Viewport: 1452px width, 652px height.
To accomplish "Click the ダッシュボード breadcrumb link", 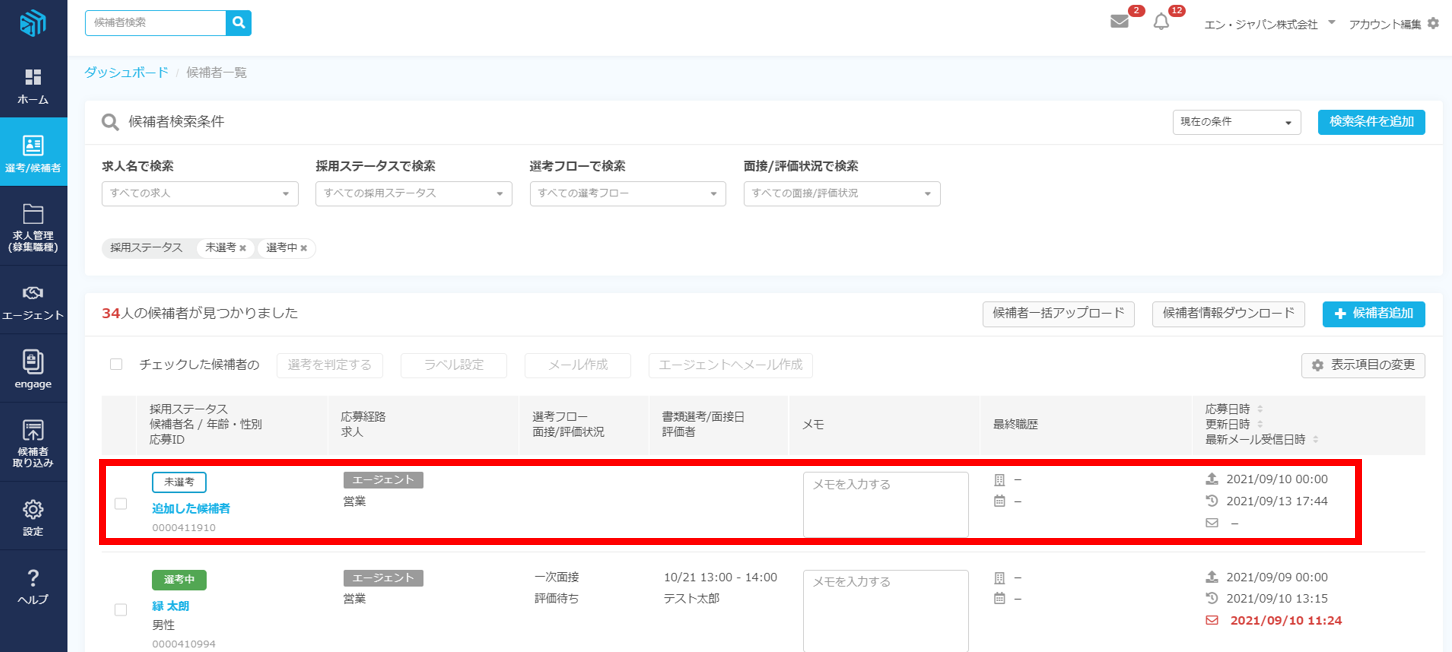I will click(126, 72).
